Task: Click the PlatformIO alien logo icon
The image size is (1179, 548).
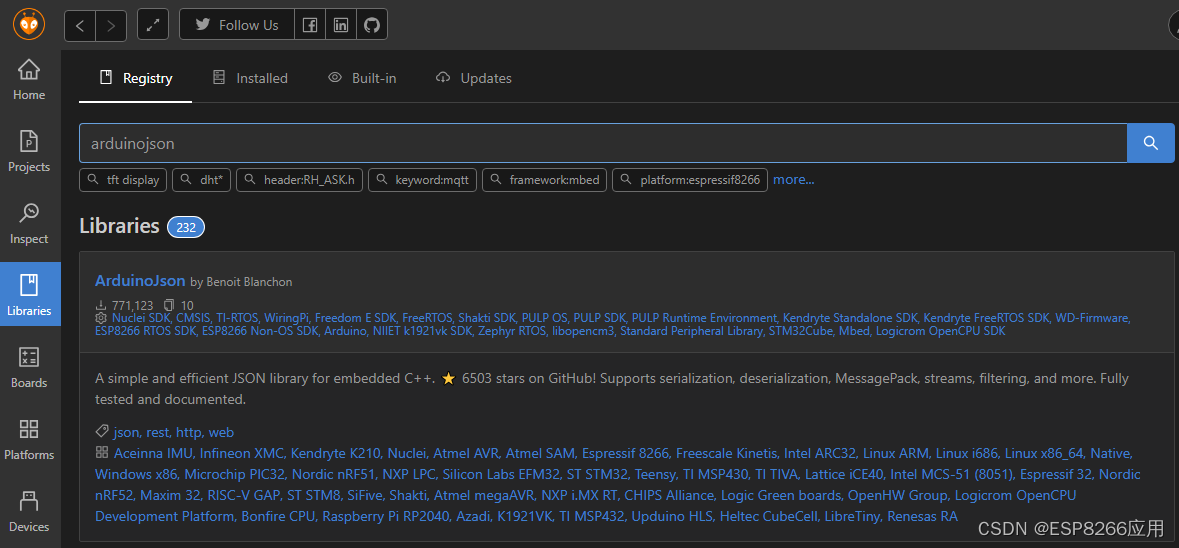Action: [x=29, y=25]
